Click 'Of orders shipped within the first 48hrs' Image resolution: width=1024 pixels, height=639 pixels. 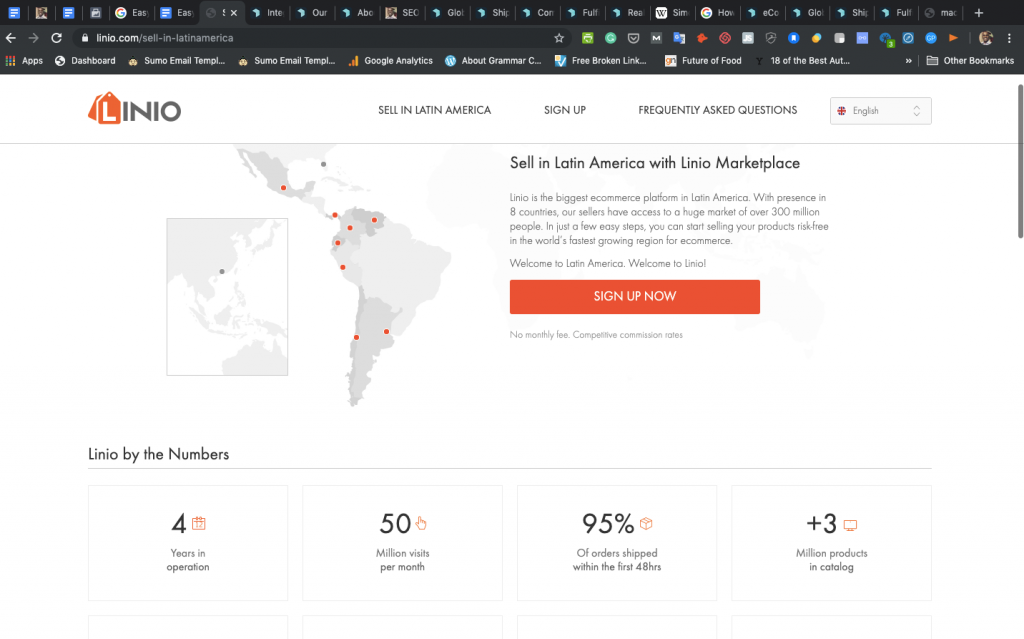[x=617, y=560]
